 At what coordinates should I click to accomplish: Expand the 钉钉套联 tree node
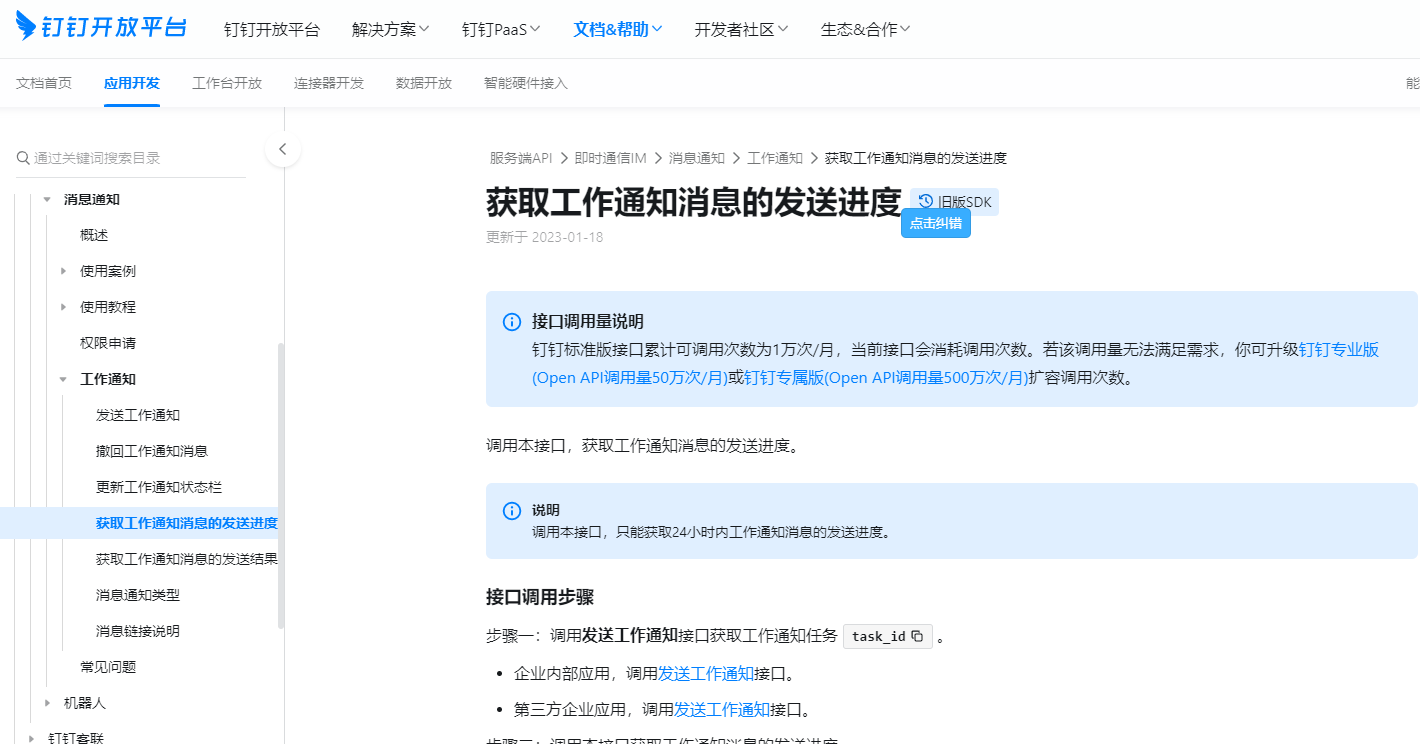click(x=31, y=738)
